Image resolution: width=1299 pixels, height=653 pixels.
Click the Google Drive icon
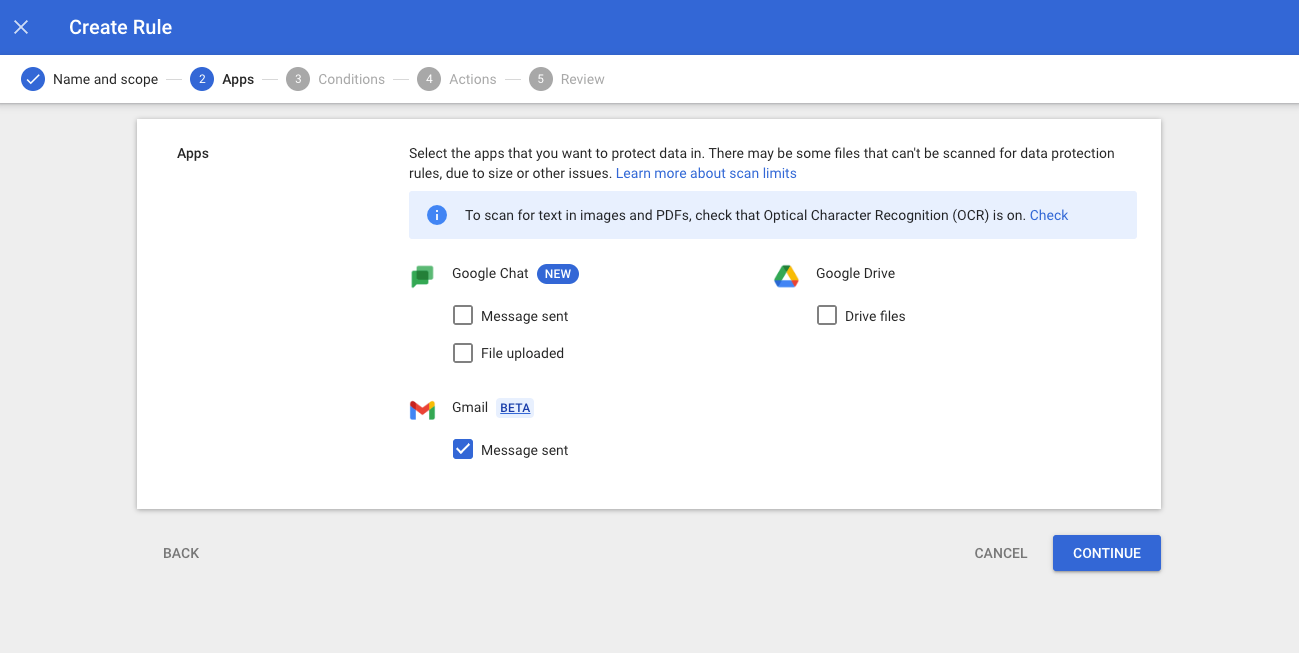(x=786, y=276)
